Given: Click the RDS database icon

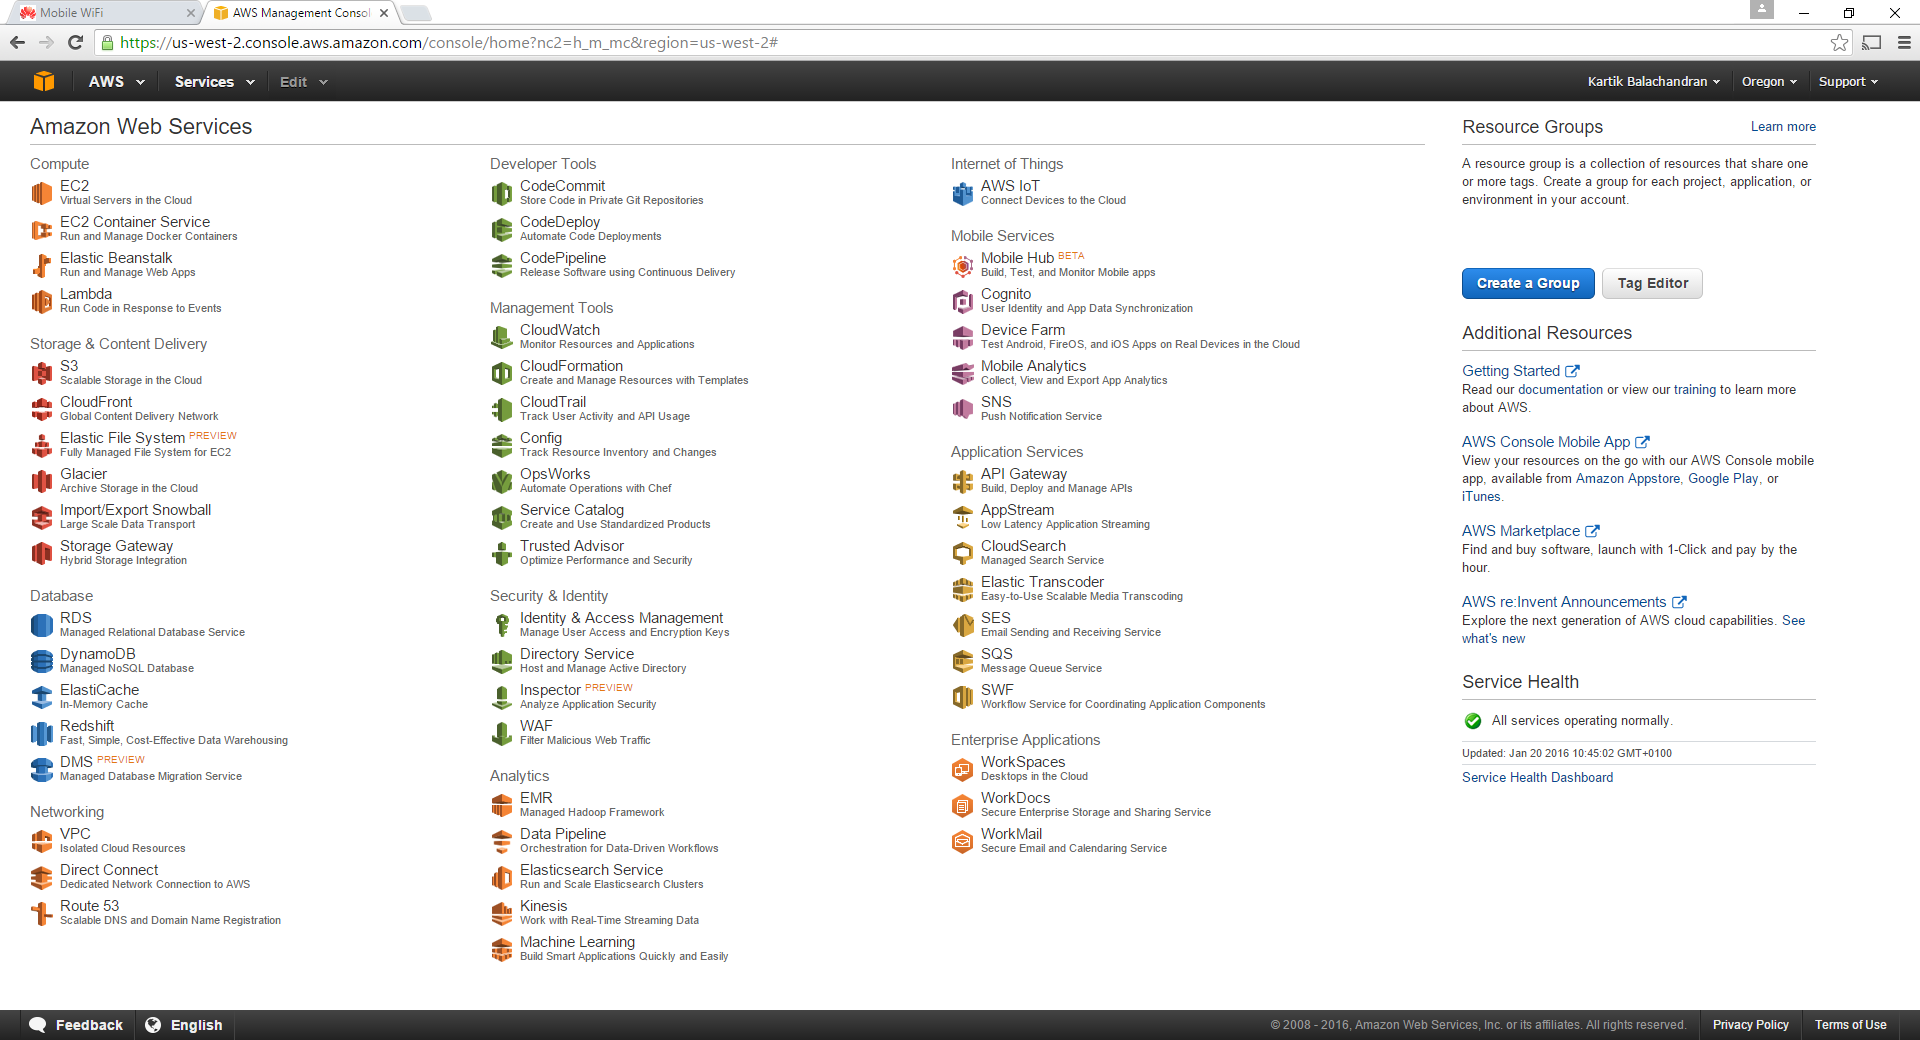Looking at the screenshot, I should coord(42,625).
